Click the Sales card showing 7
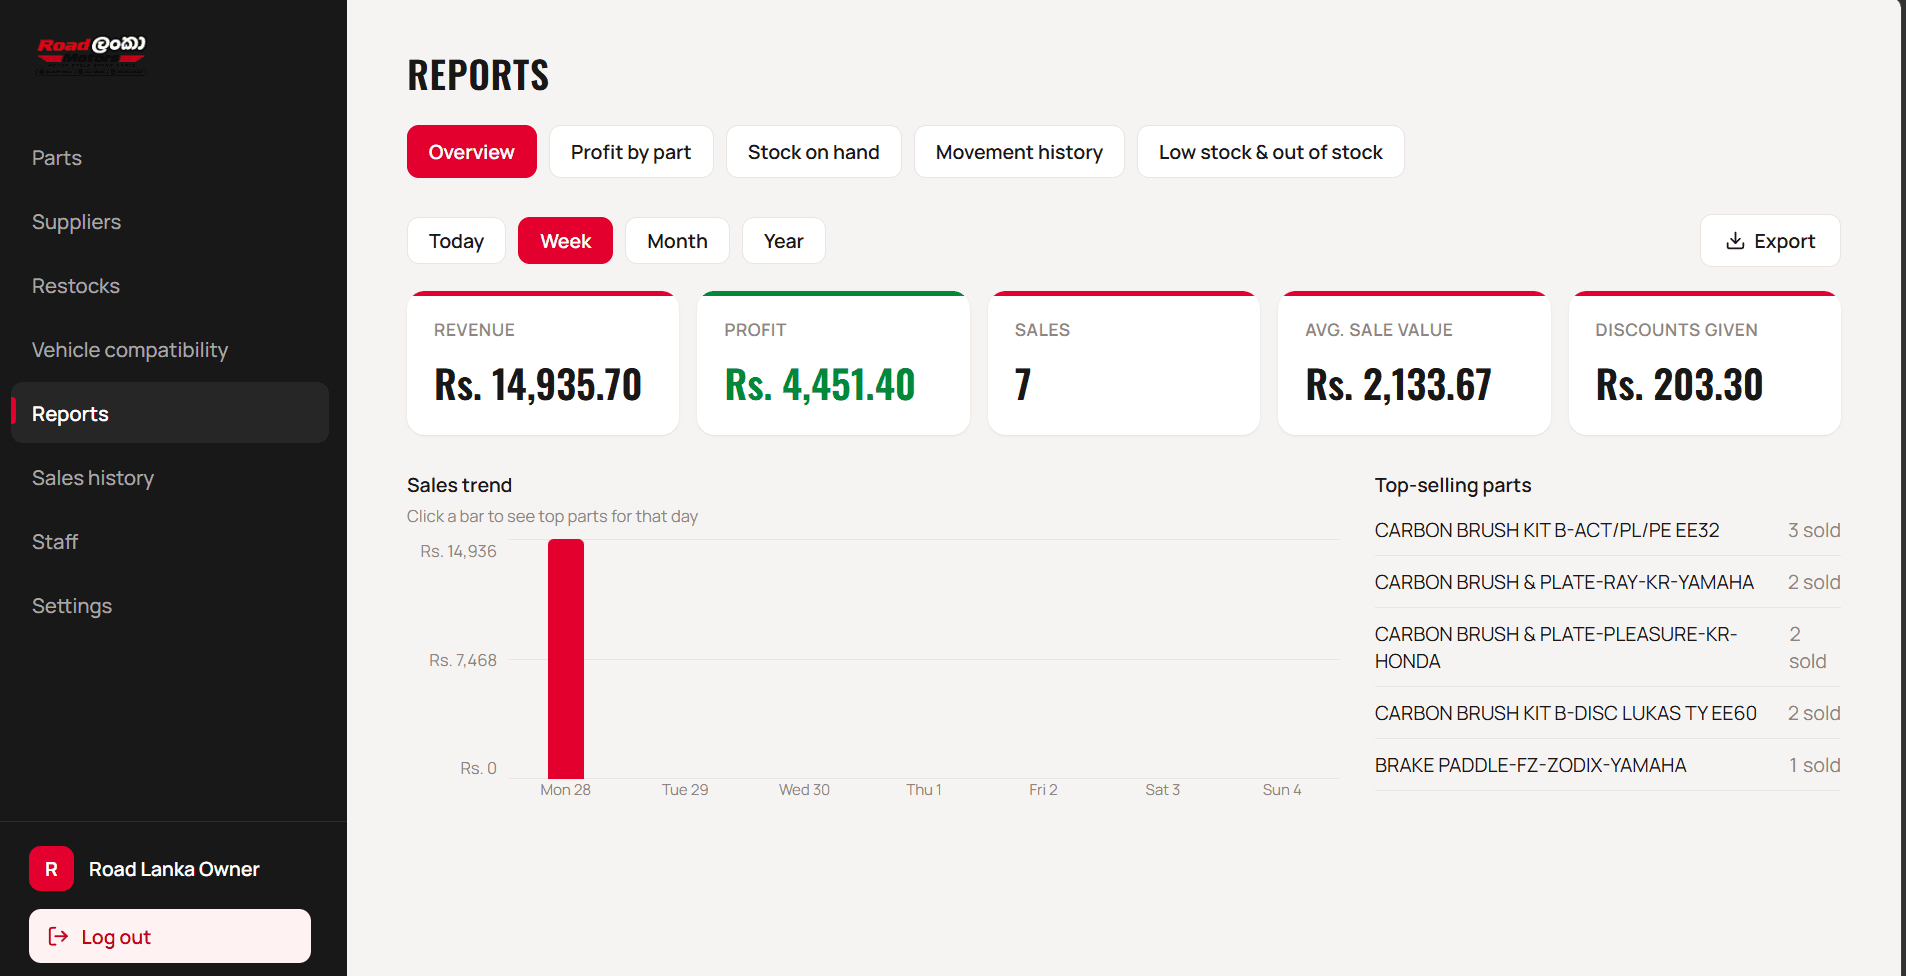Viewport: 1906px width, 976px height. [1124, 363]
